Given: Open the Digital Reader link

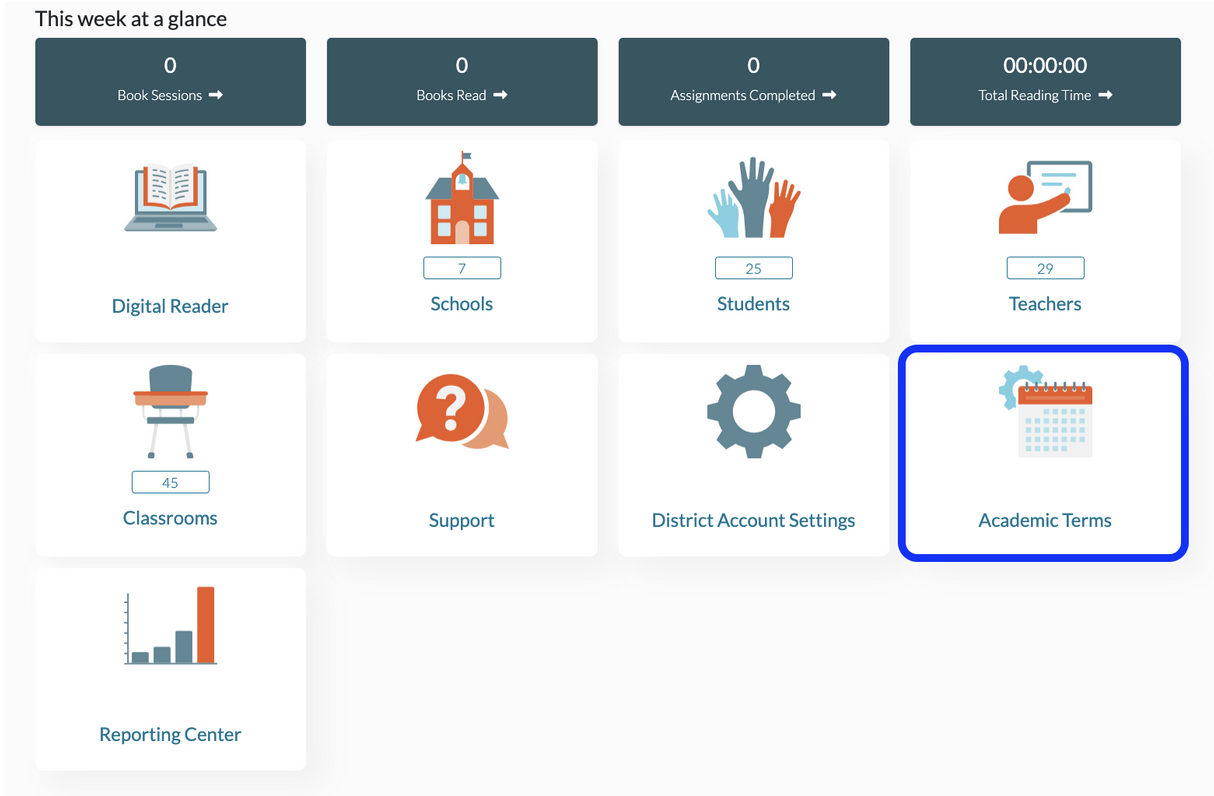Looking at the screenshot, I should coord(170,306).
